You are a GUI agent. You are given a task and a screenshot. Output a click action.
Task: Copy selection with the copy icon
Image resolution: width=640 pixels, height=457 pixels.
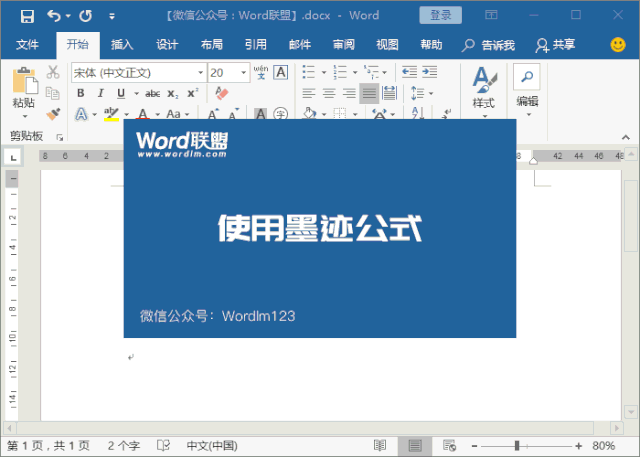tap(53, 93)
